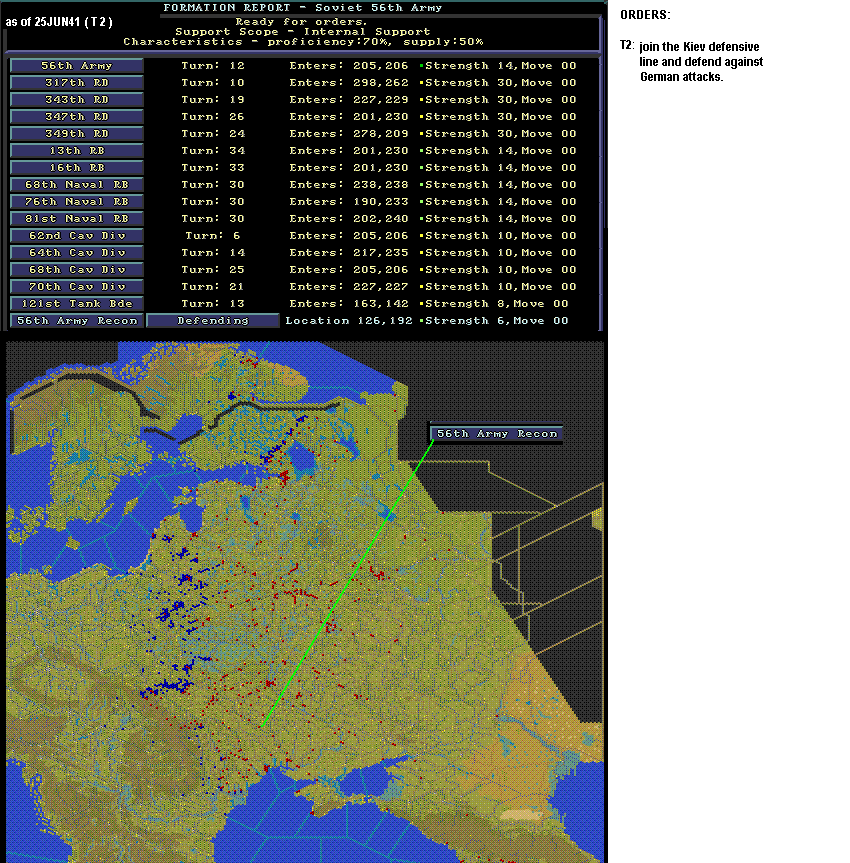Screen dimensions: 850x863
Task: Select the 13th RB unit
Action: click(x=77, y=151)
